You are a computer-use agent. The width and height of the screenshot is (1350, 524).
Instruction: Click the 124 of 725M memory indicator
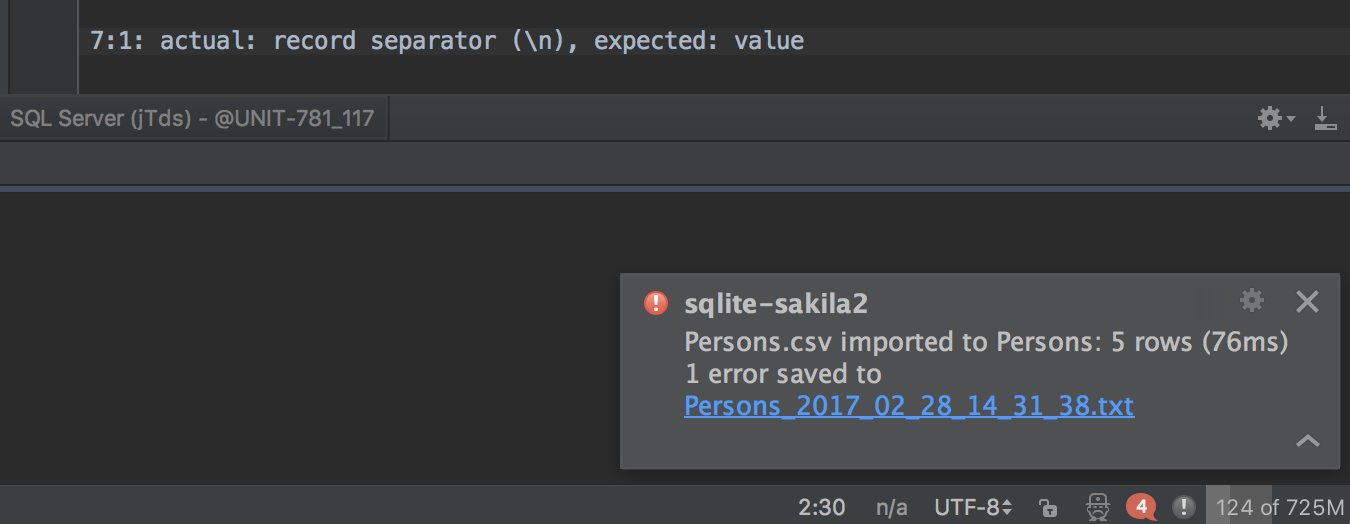point(1278,507)
